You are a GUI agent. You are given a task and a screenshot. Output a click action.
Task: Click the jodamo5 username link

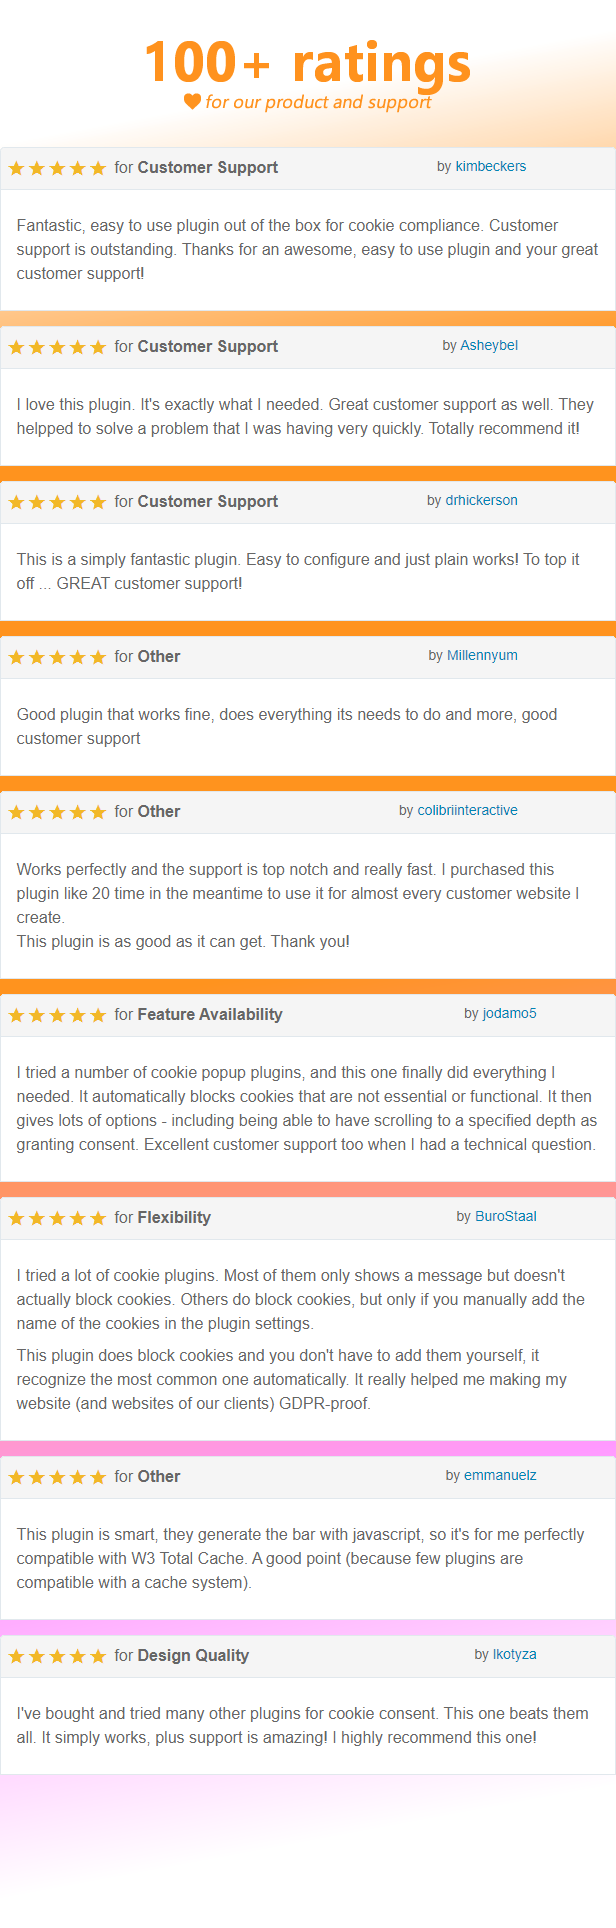(x=509, y=1014)
